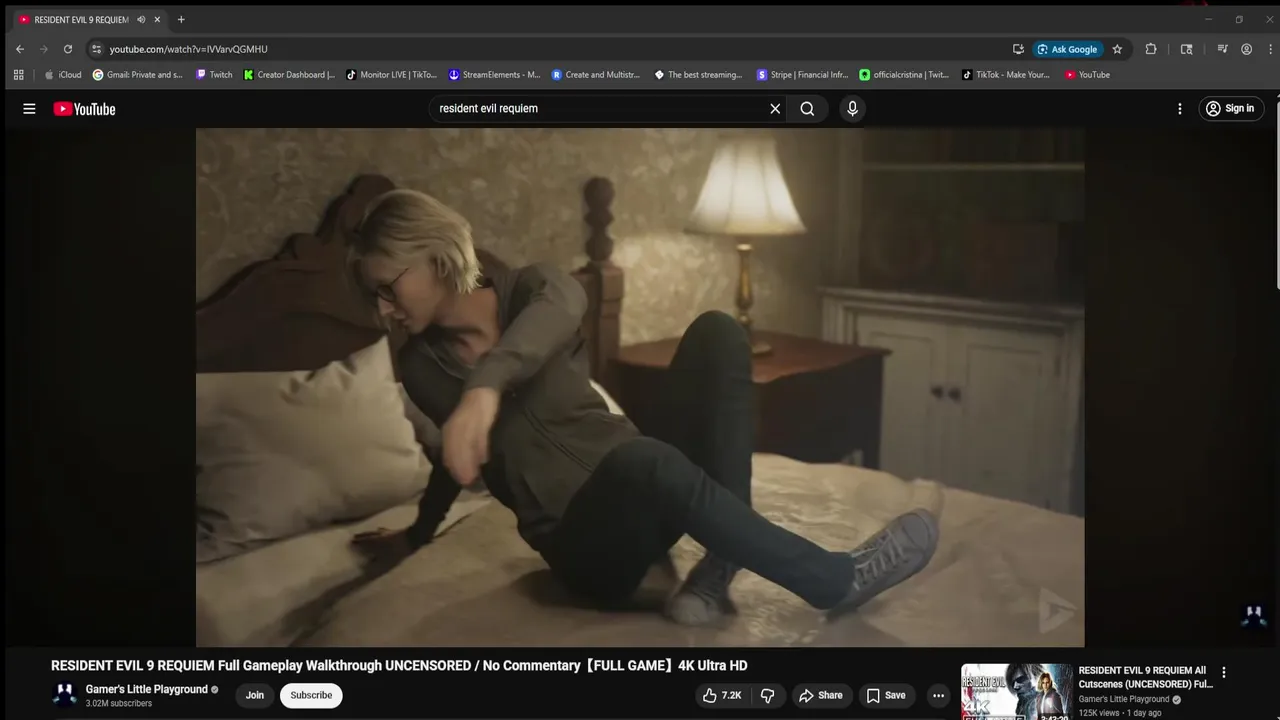Click the Ask Google lens button
This screenshot has height=720, width=1280.
coord(1067,49)
